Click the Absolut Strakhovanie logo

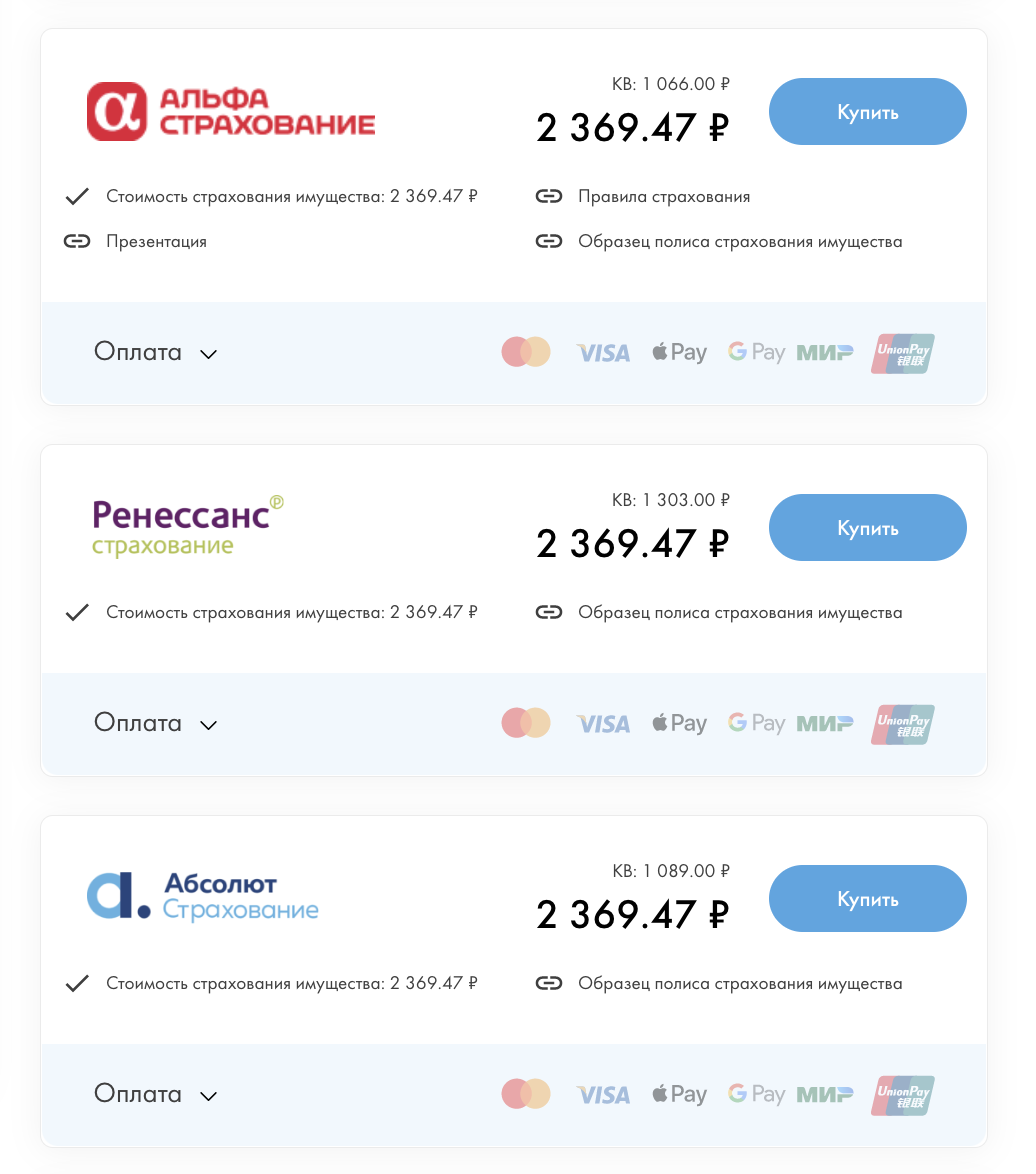203,896
